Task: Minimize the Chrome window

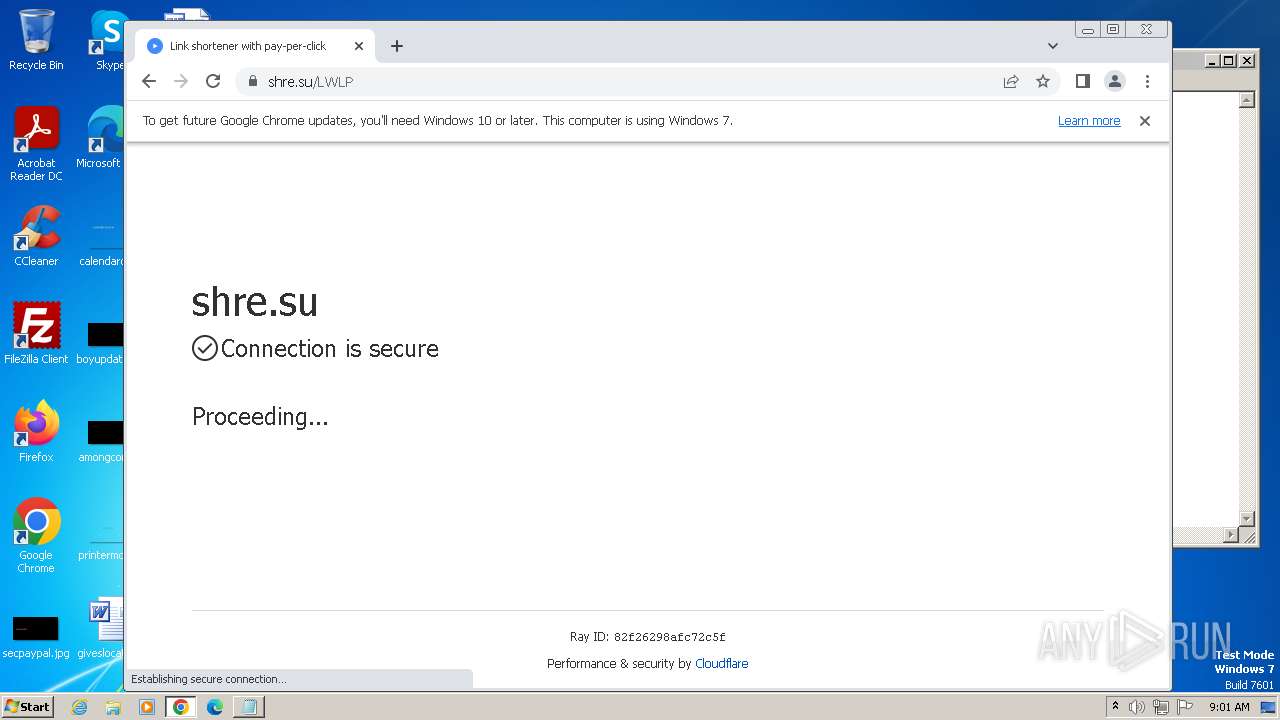Action: 1088,29
